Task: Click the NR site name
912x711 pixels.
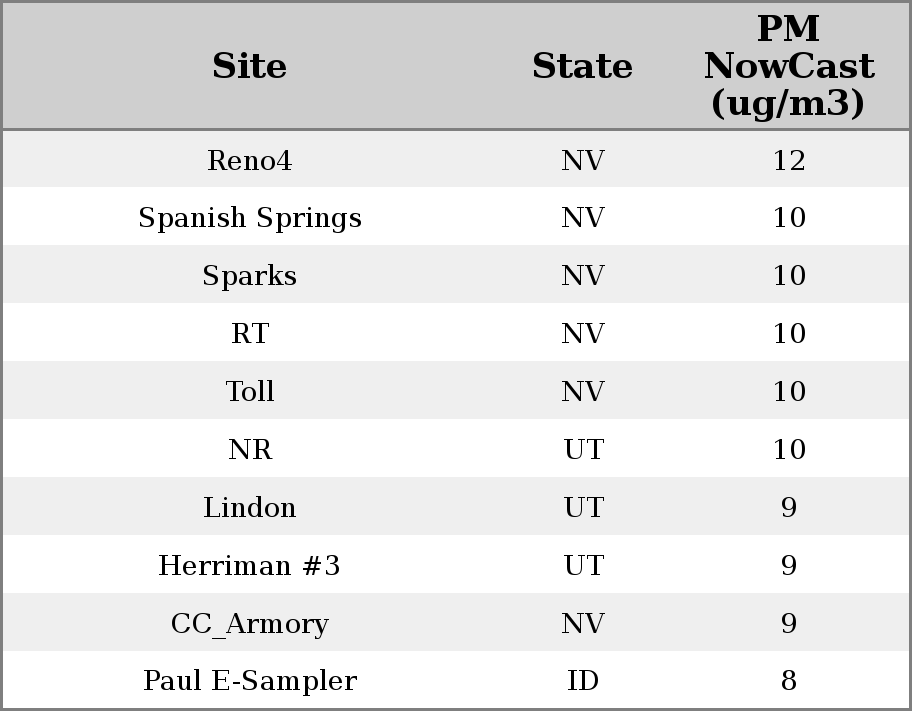Action: pyautogui.click(x=249, y=450)
